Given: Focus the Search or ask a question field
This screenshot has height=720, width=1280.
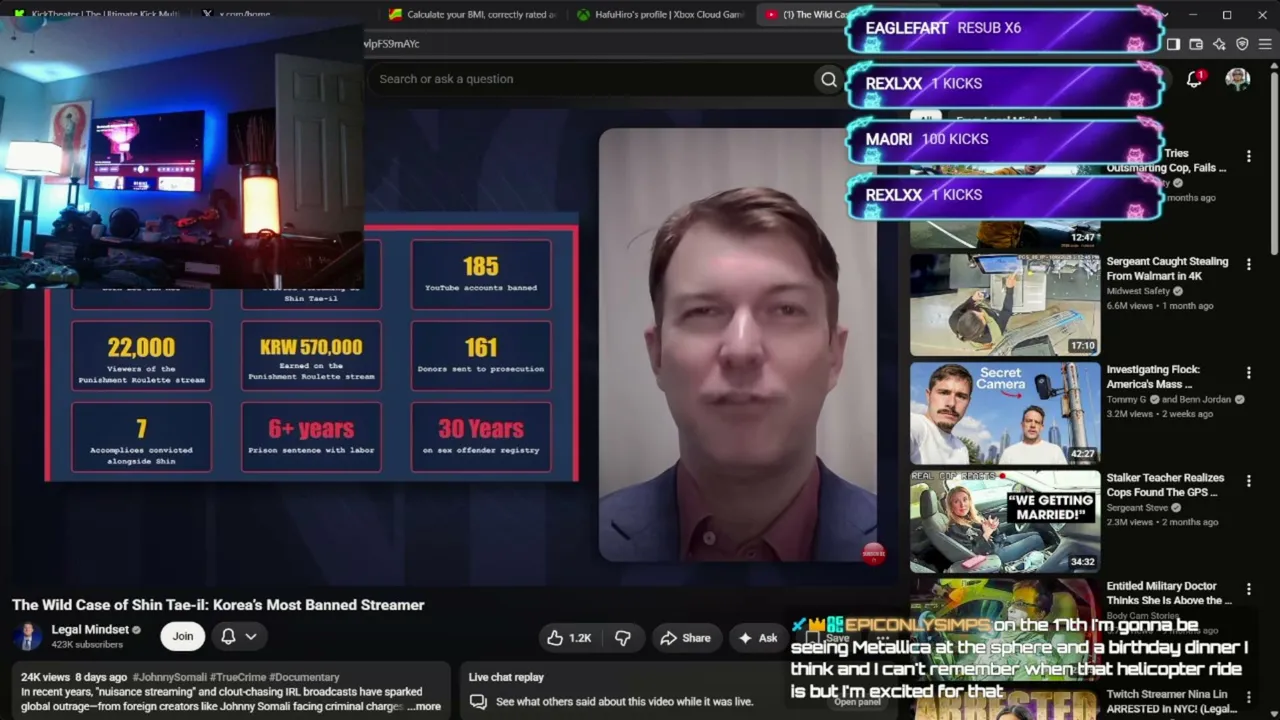Looking at the screenshot, I should 590,79.
